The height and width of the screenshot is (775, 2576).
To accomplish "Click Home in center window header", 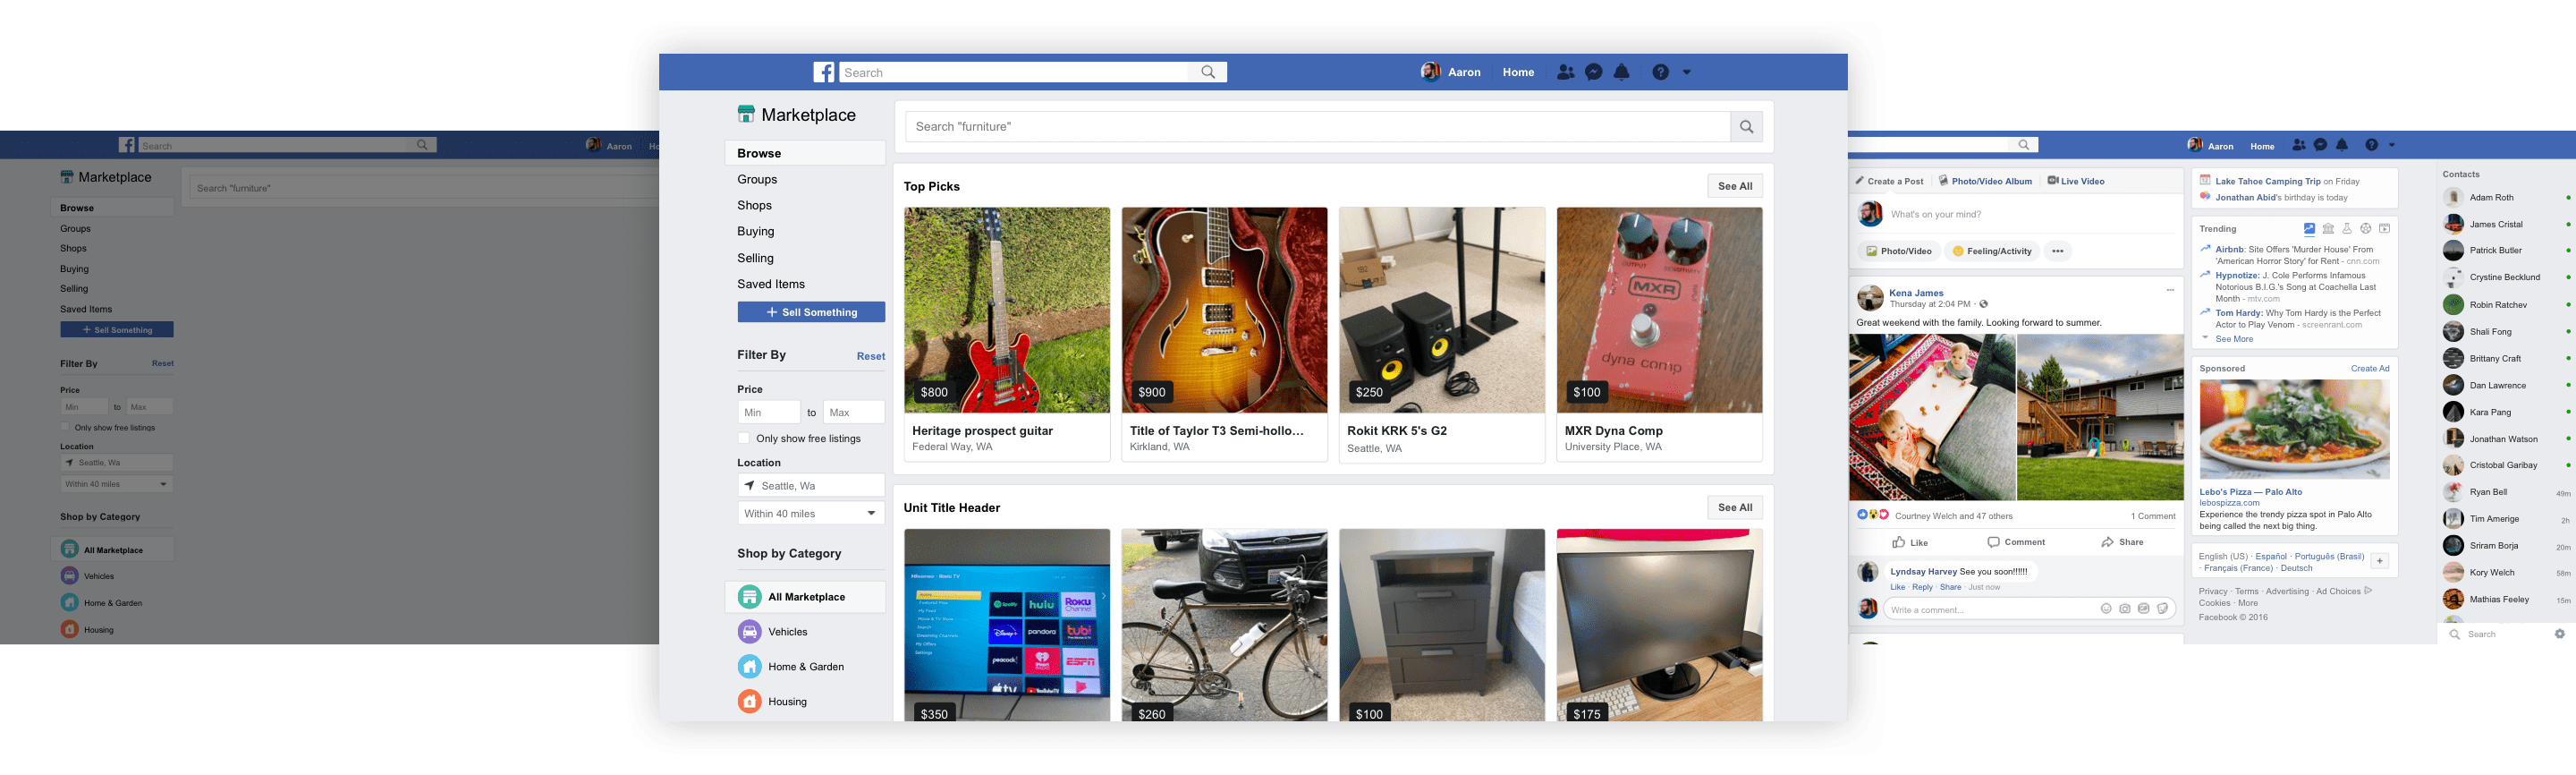I will pyautogui.click(x=1518, y=72).
